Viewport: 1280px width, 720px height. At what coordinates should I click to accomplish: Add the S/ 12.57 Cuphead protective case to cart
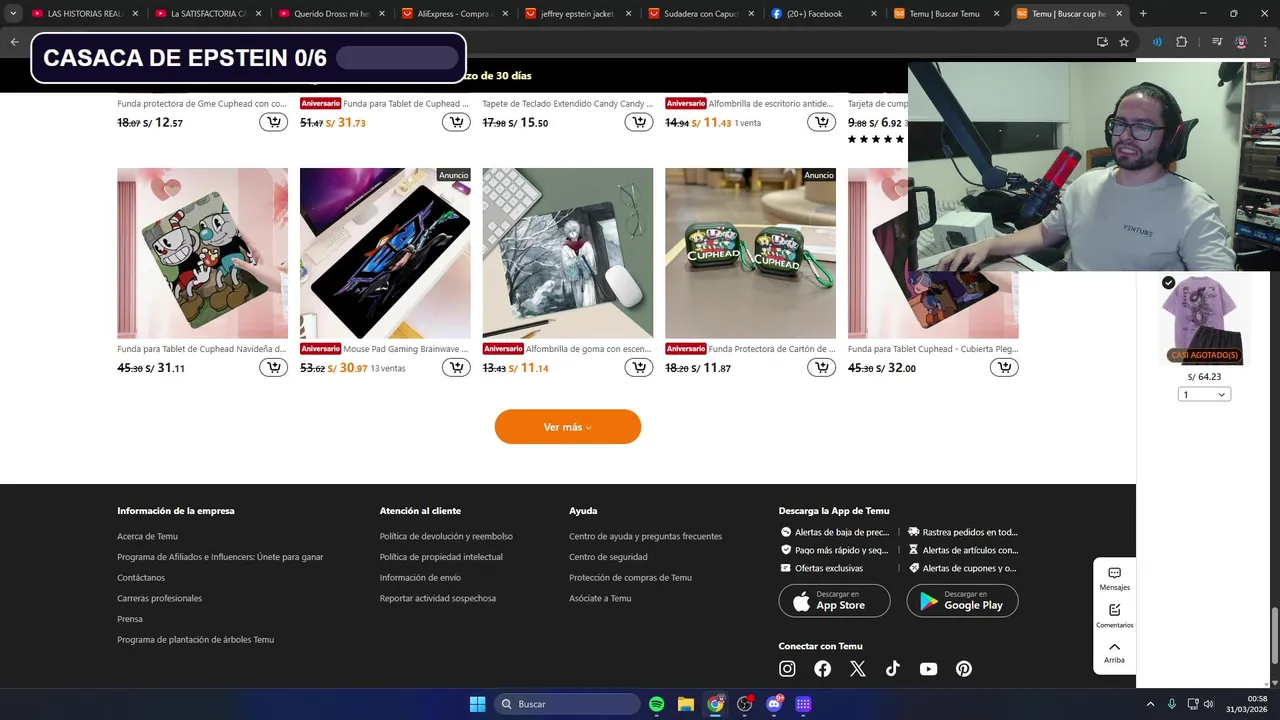click(273, 122)
